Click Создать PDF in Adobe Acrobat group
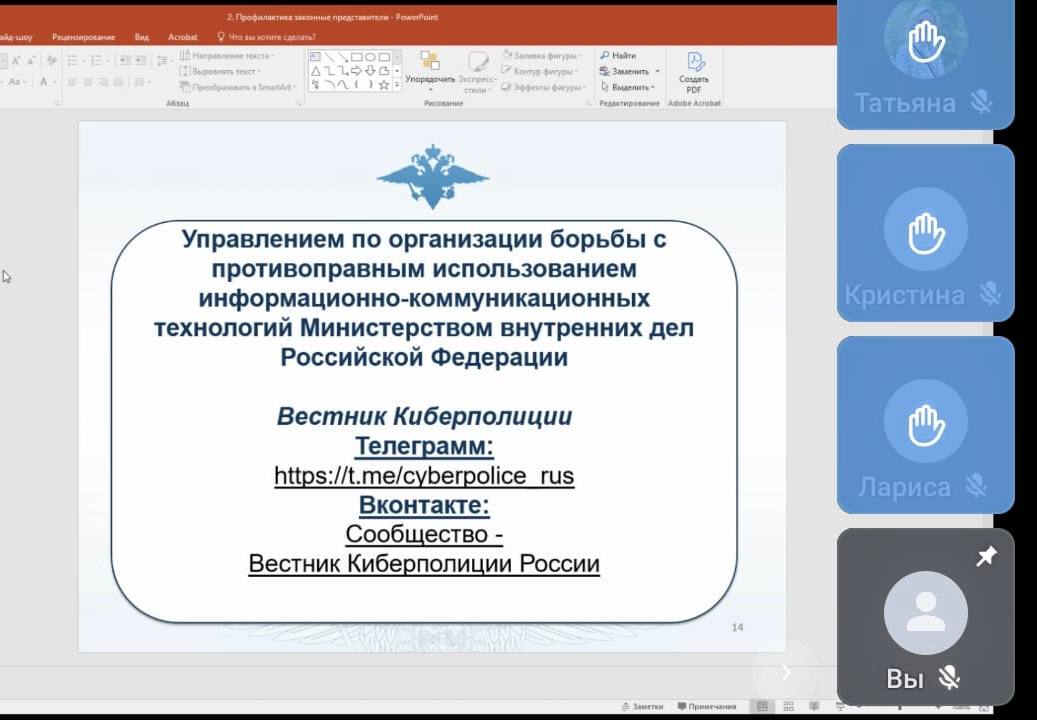Image resolution: width=1037 pixels, height=720 pixels. coord(694,72)
